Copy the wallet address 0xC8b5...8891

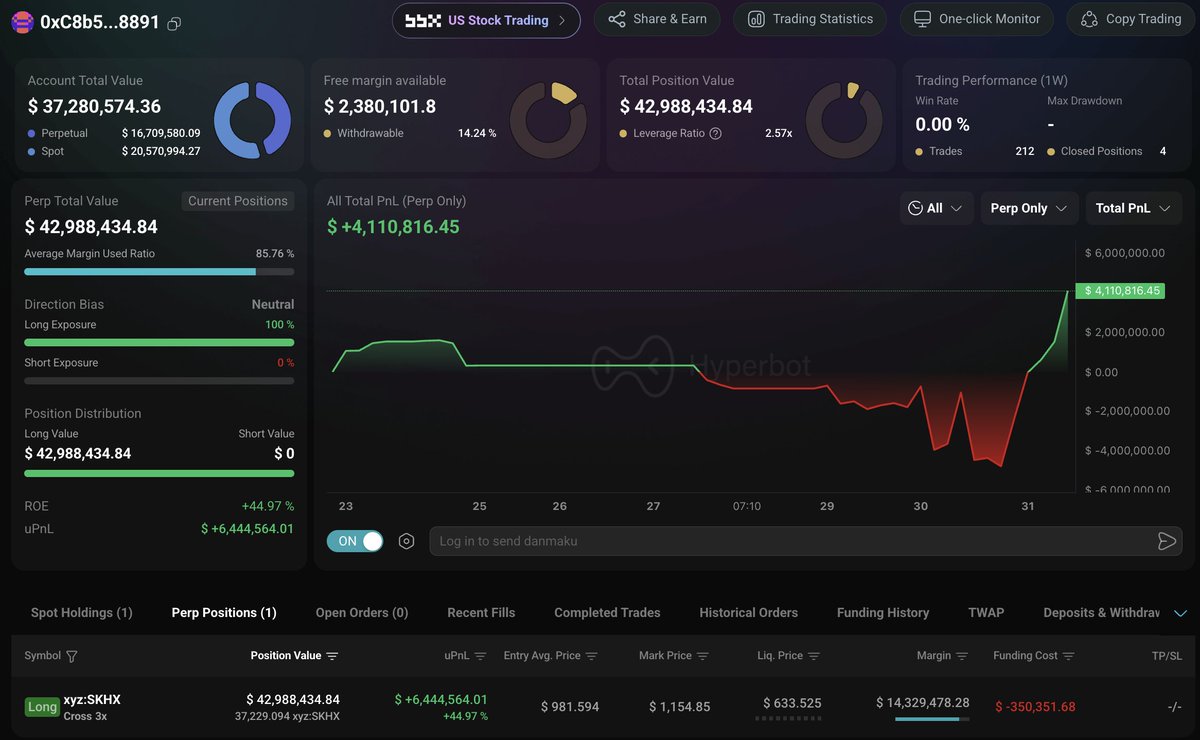174,23
